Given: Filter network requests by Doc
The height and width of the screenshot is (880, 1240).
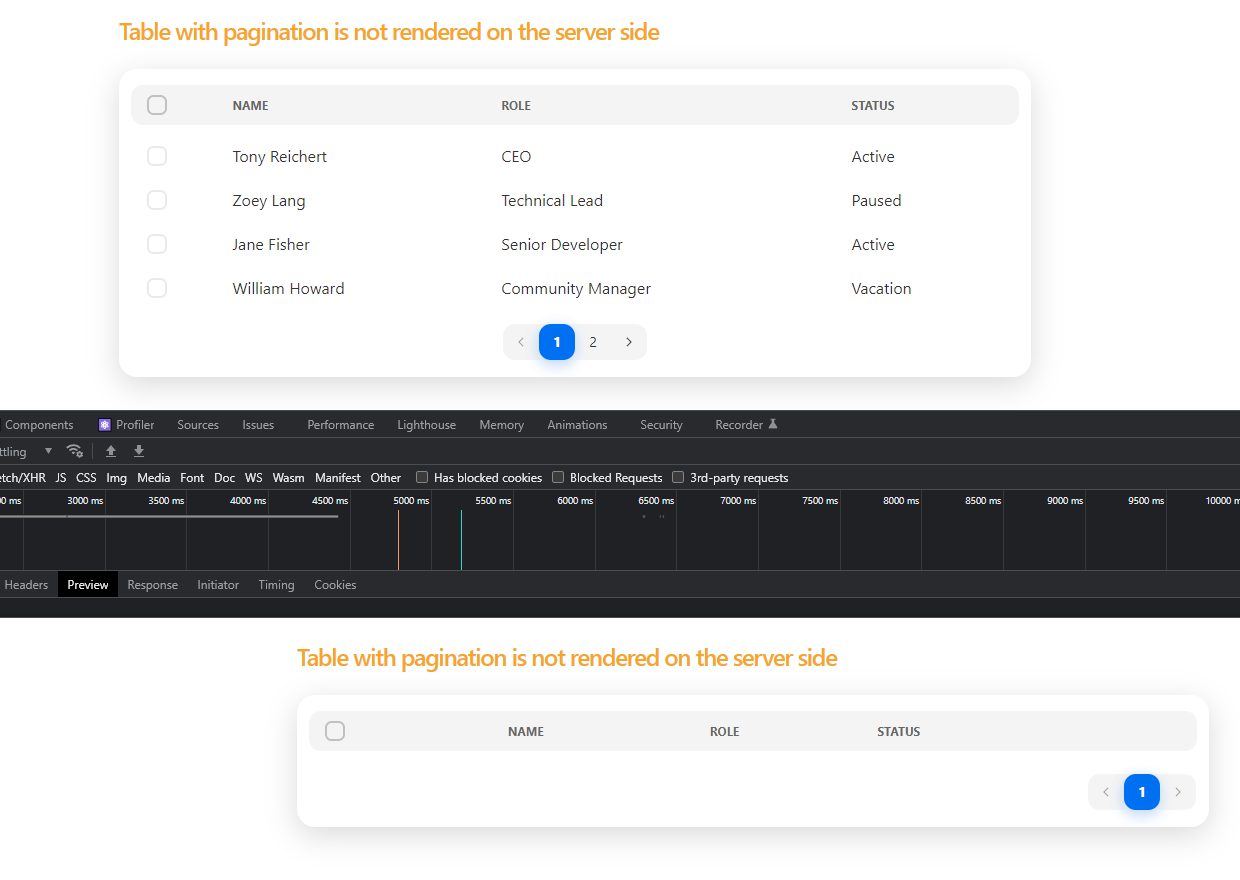Looking at the screenshot, I should tap(225, 478).
